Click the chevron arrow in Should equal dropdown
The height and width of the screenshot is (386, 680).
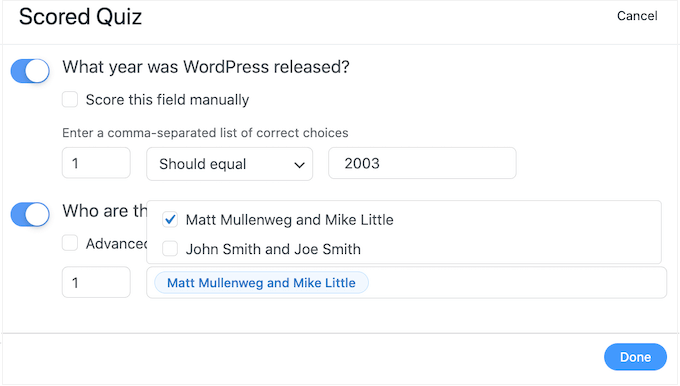(x=299, y=165)
